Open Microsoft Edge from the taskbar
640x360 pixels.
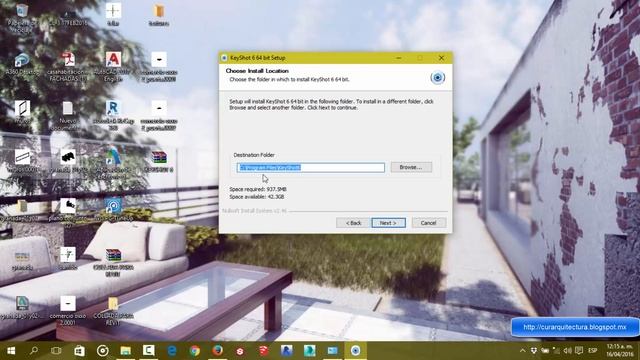pyautogui.click(x=172, y=351)
